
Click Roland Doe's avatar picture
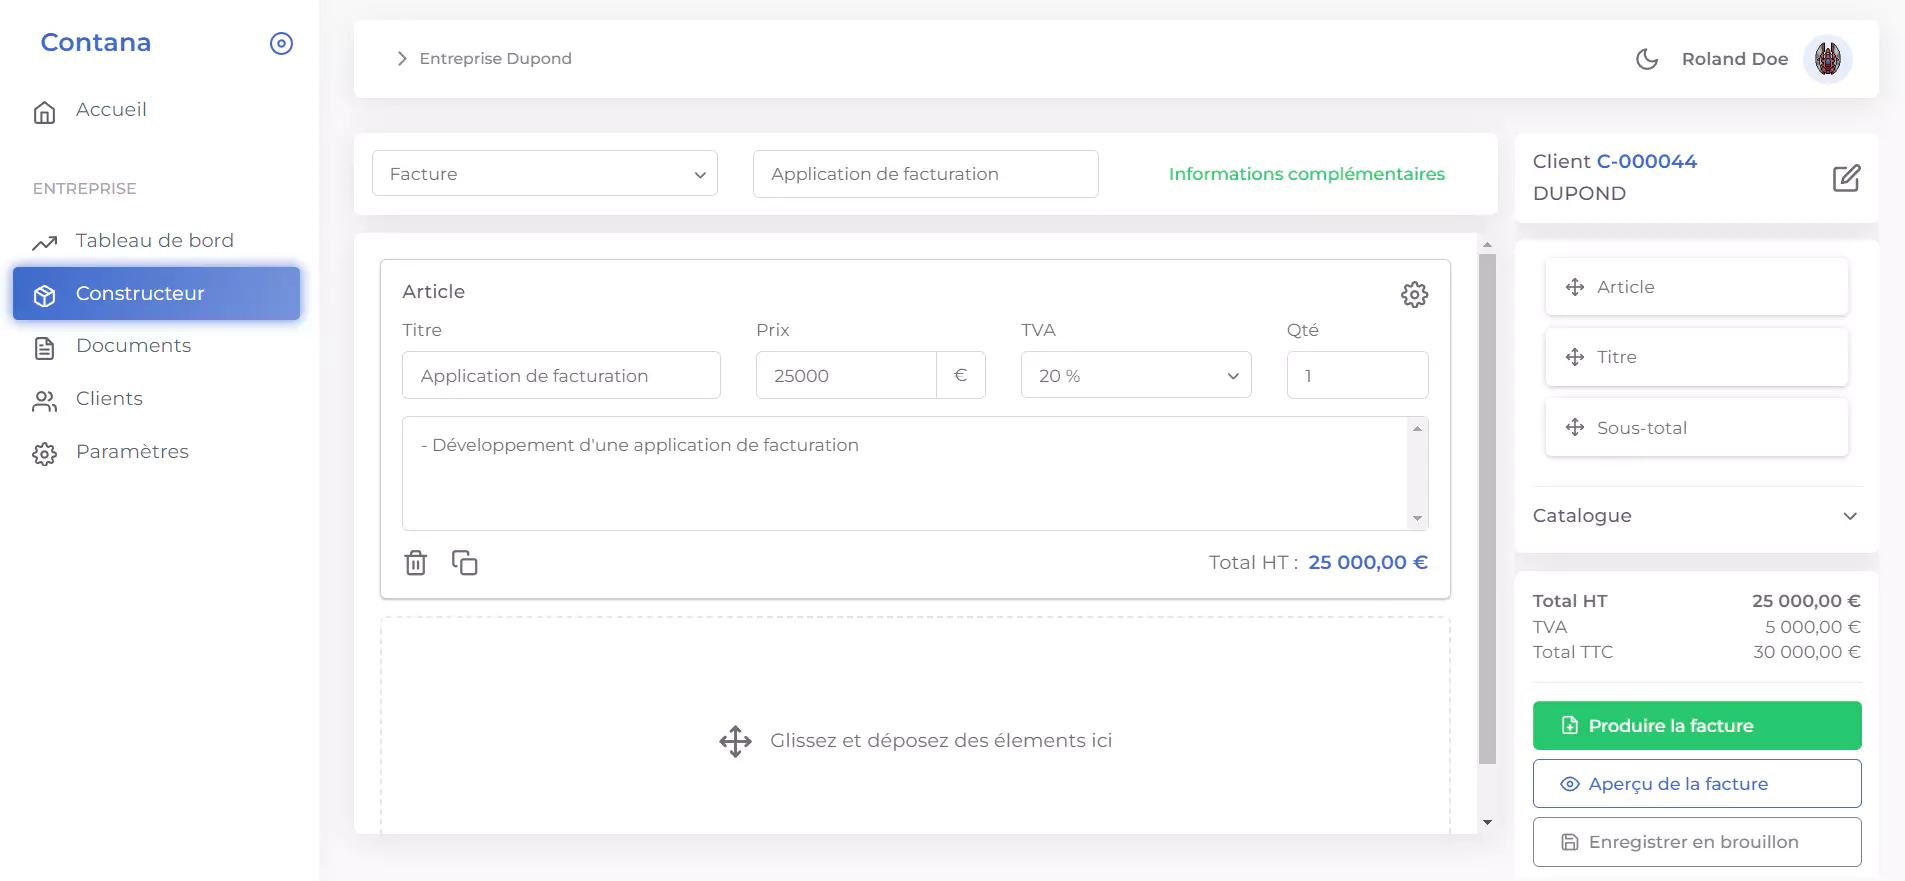point(1827,59)
